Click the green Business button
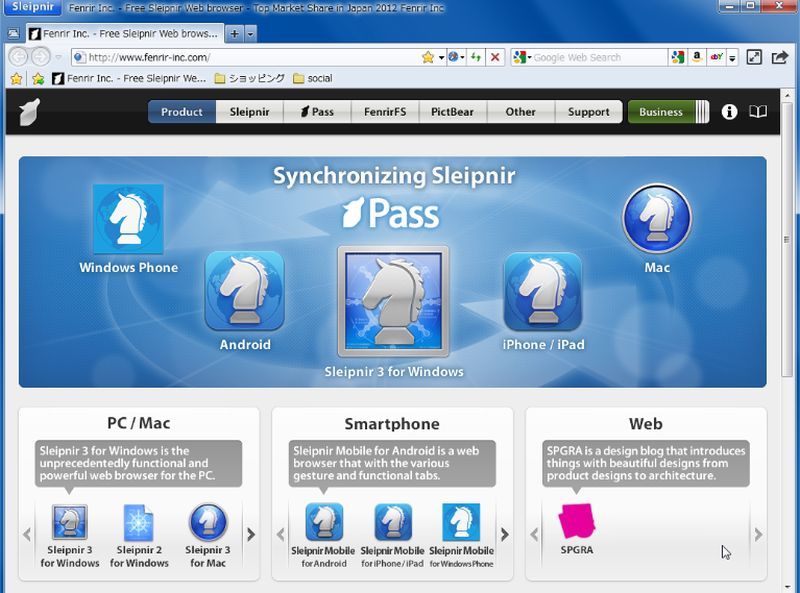Screen dimensions: 800x593 coord(661,112)
